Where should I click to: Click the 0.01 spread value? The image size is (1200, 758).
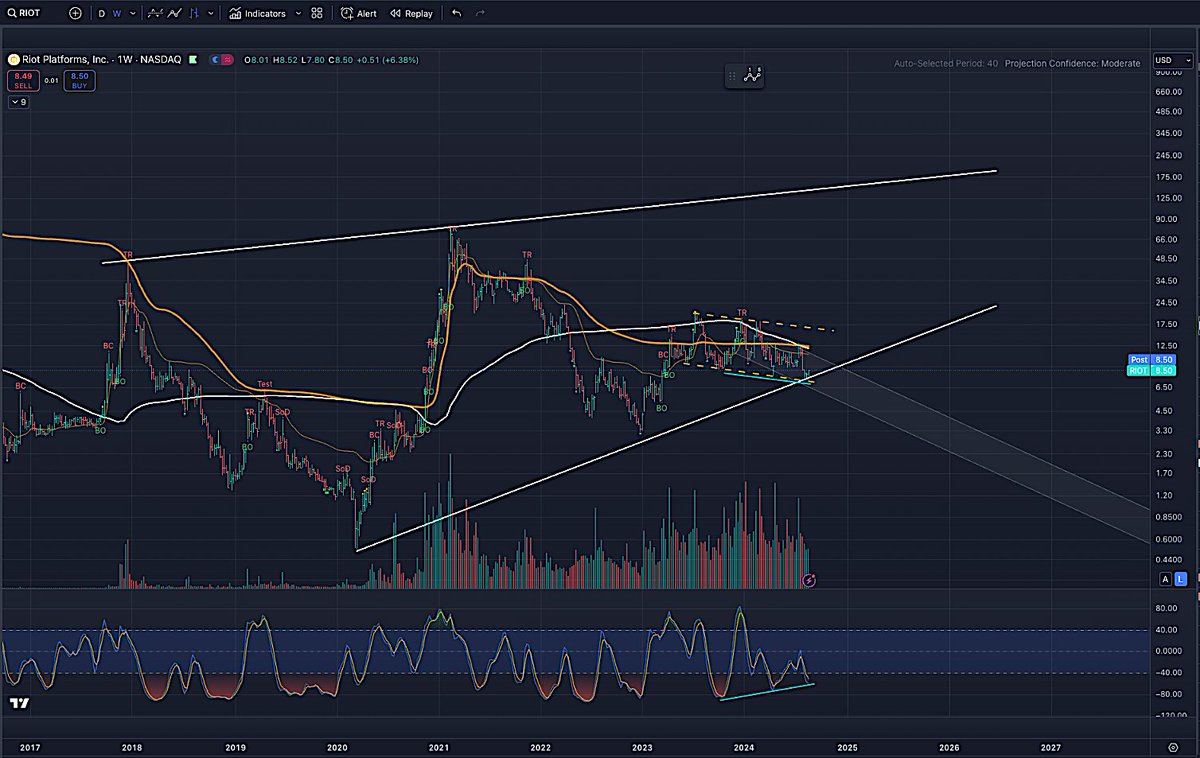pos(50,80)
